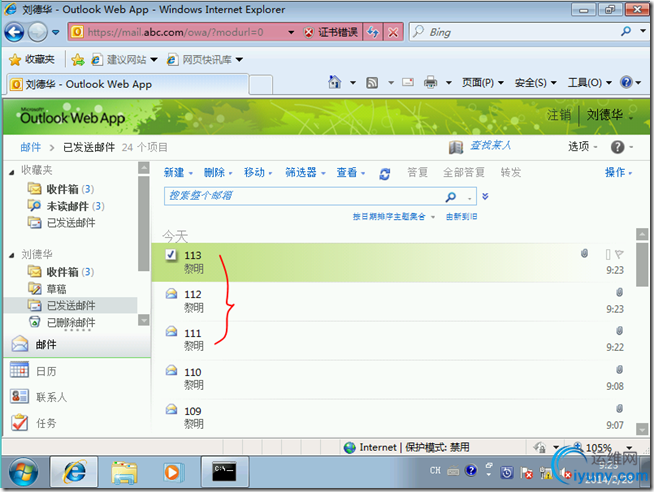Click the Read Mail icon in command bar
The image size is (654, 492).
(408, 82)
